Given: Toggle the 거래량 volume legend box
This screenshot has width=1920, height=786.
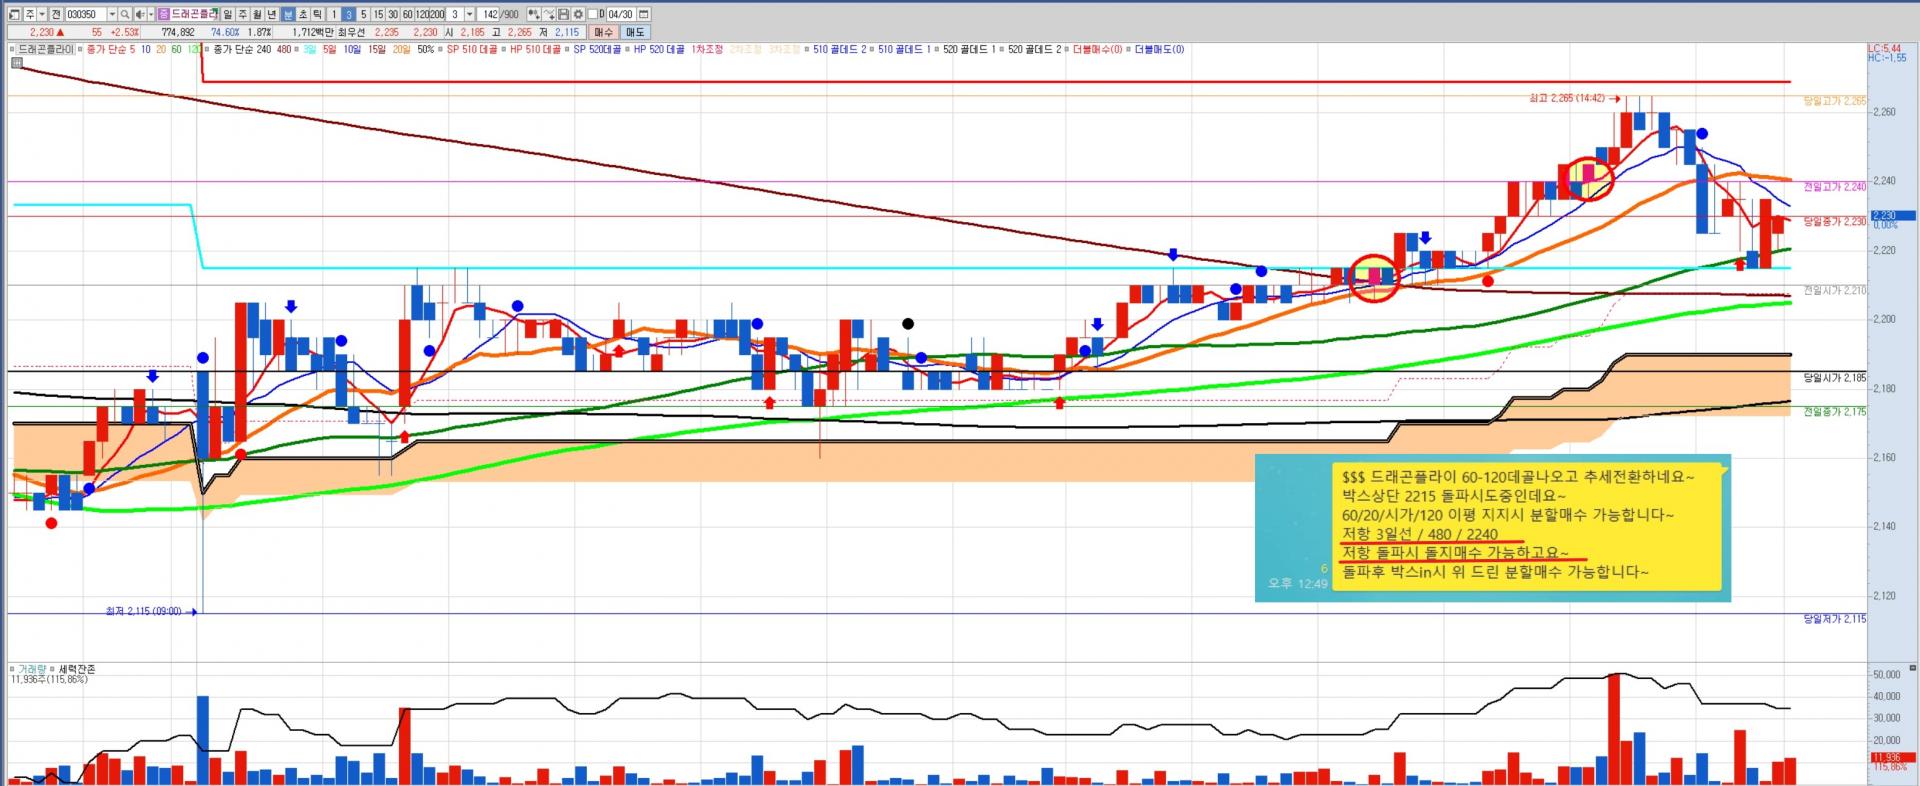Looking at the screenshot, I should coord(12,669).
